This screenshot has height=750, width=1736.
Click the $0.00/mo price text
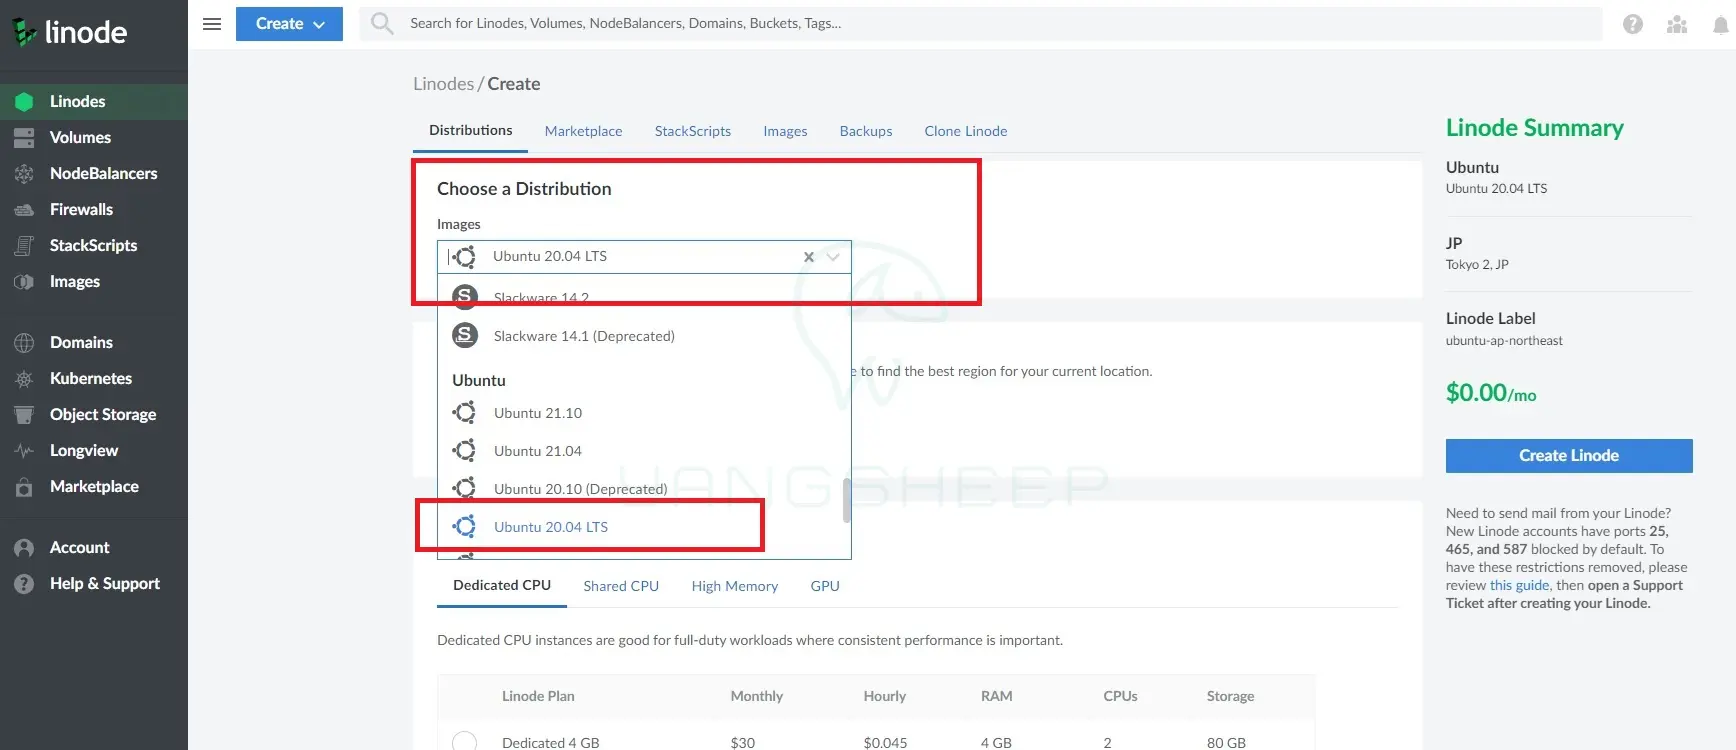(1491, 393)
